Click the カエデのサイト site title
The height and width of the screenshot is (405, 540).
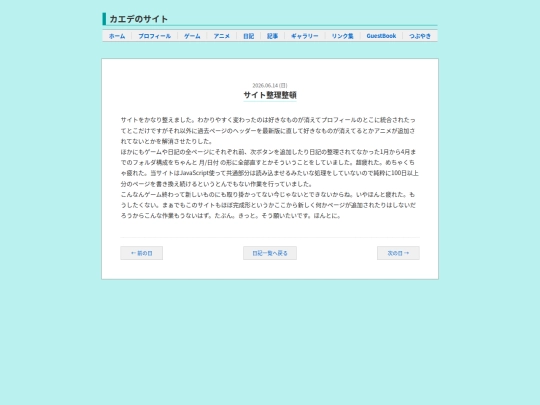(x=138, y=19)
